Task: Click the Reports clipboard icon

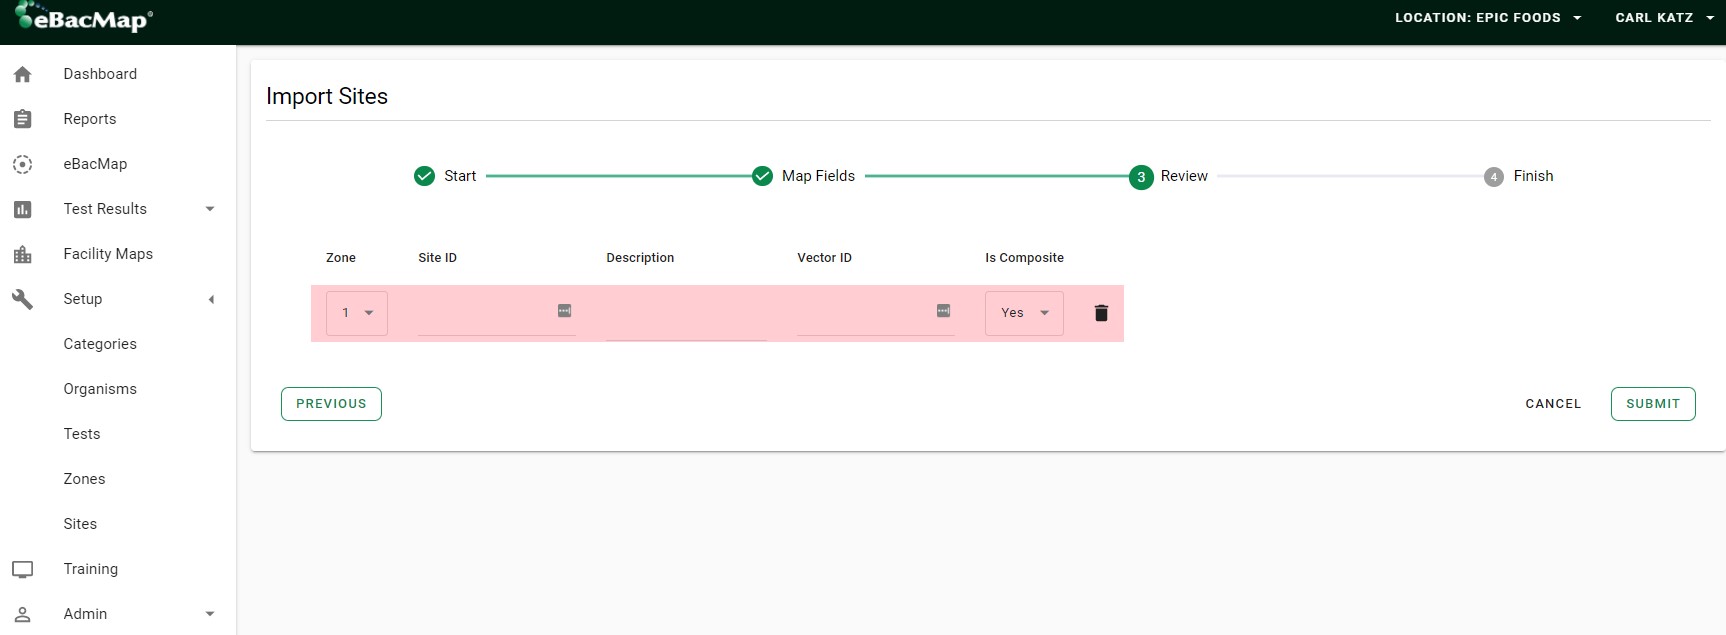Action: pyautogui.click(x=23, y=119)
